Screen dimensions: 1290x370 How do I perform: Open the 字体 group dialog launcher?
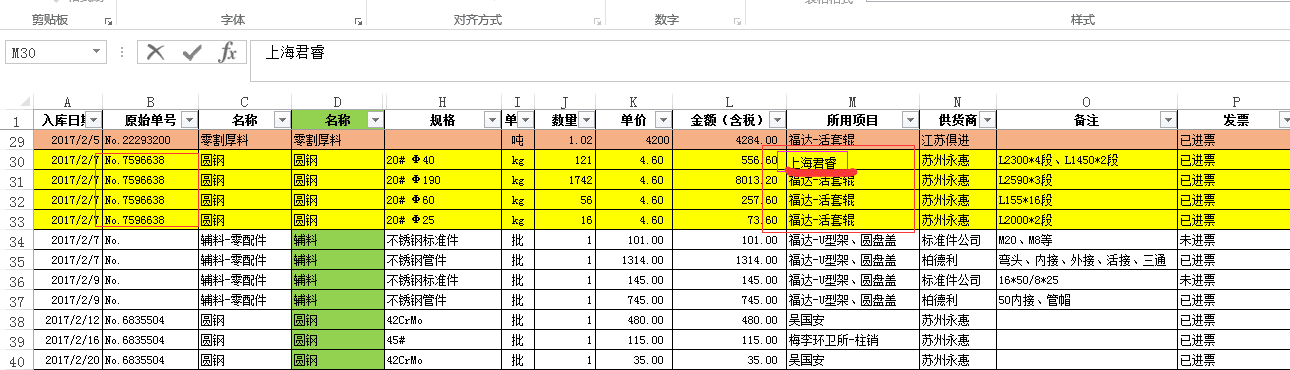(358, 21)
